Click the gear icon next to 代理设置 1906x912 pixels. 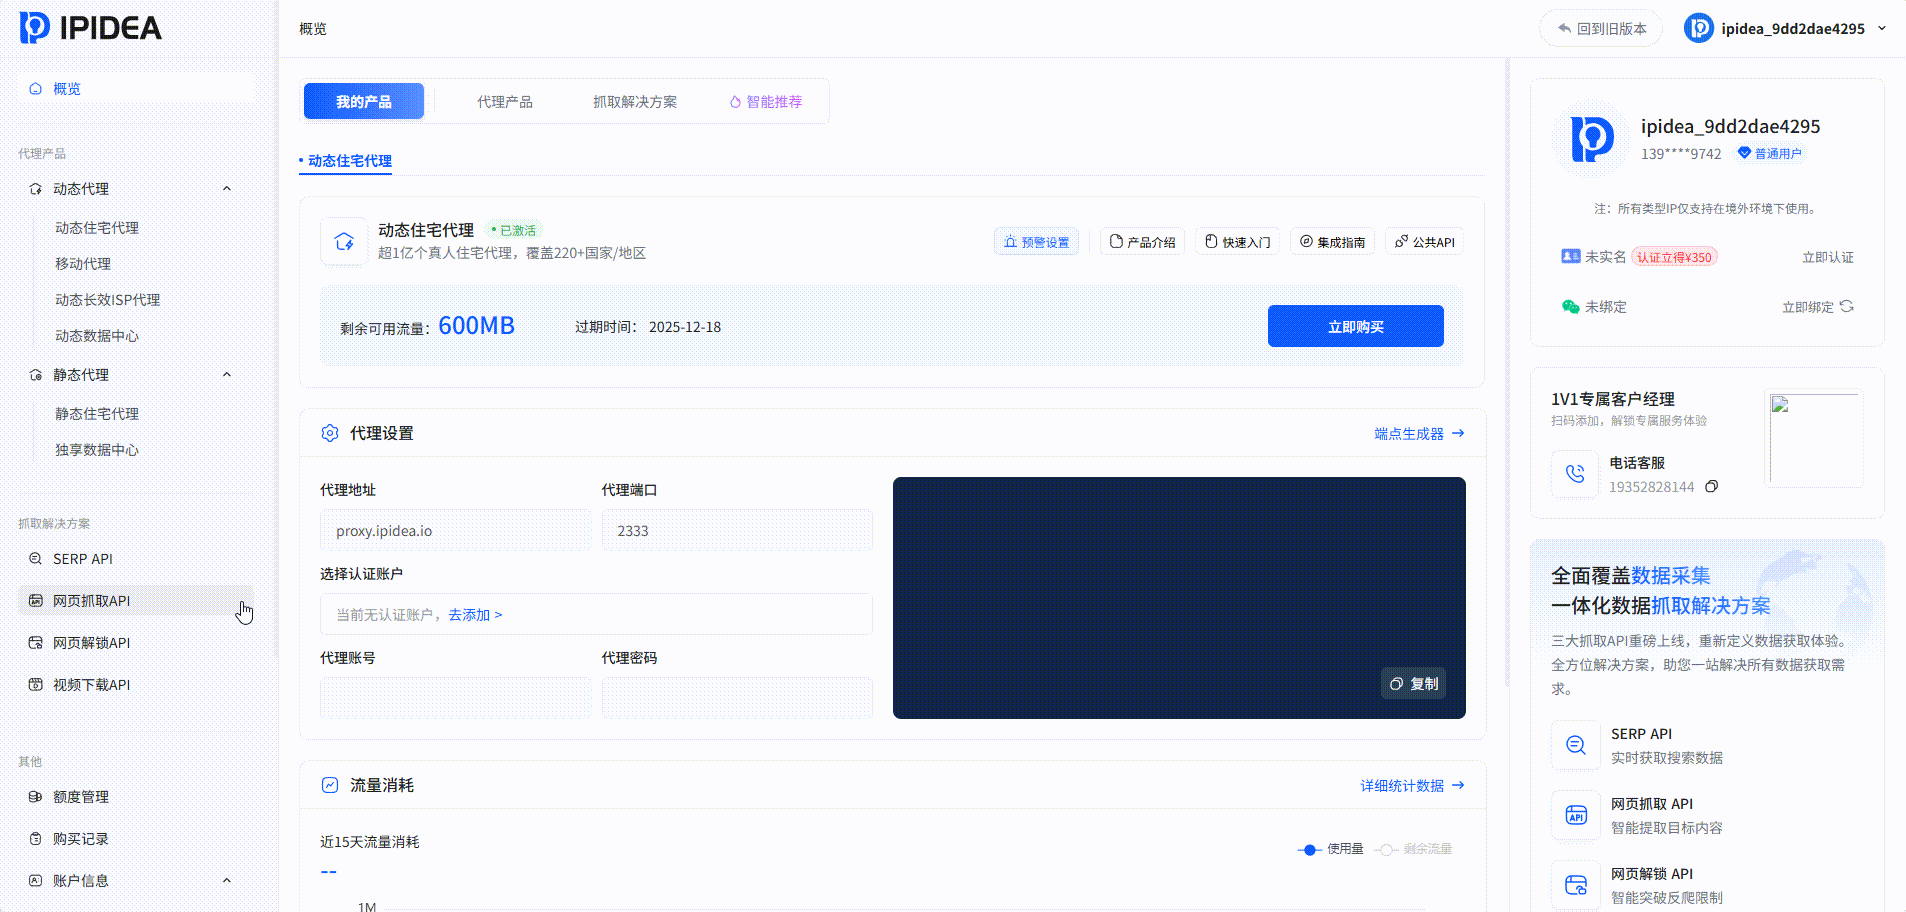point(330,433)
